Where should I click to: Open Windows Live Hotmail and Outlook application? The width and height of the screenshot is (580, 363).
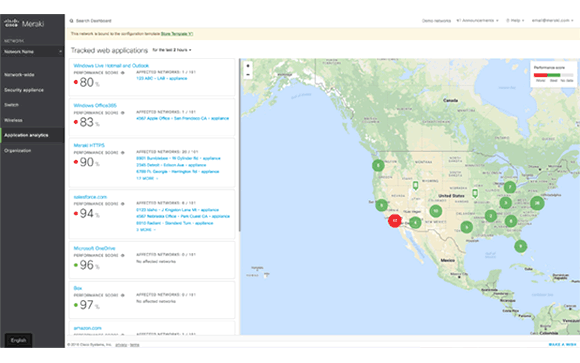coord(111,65)
